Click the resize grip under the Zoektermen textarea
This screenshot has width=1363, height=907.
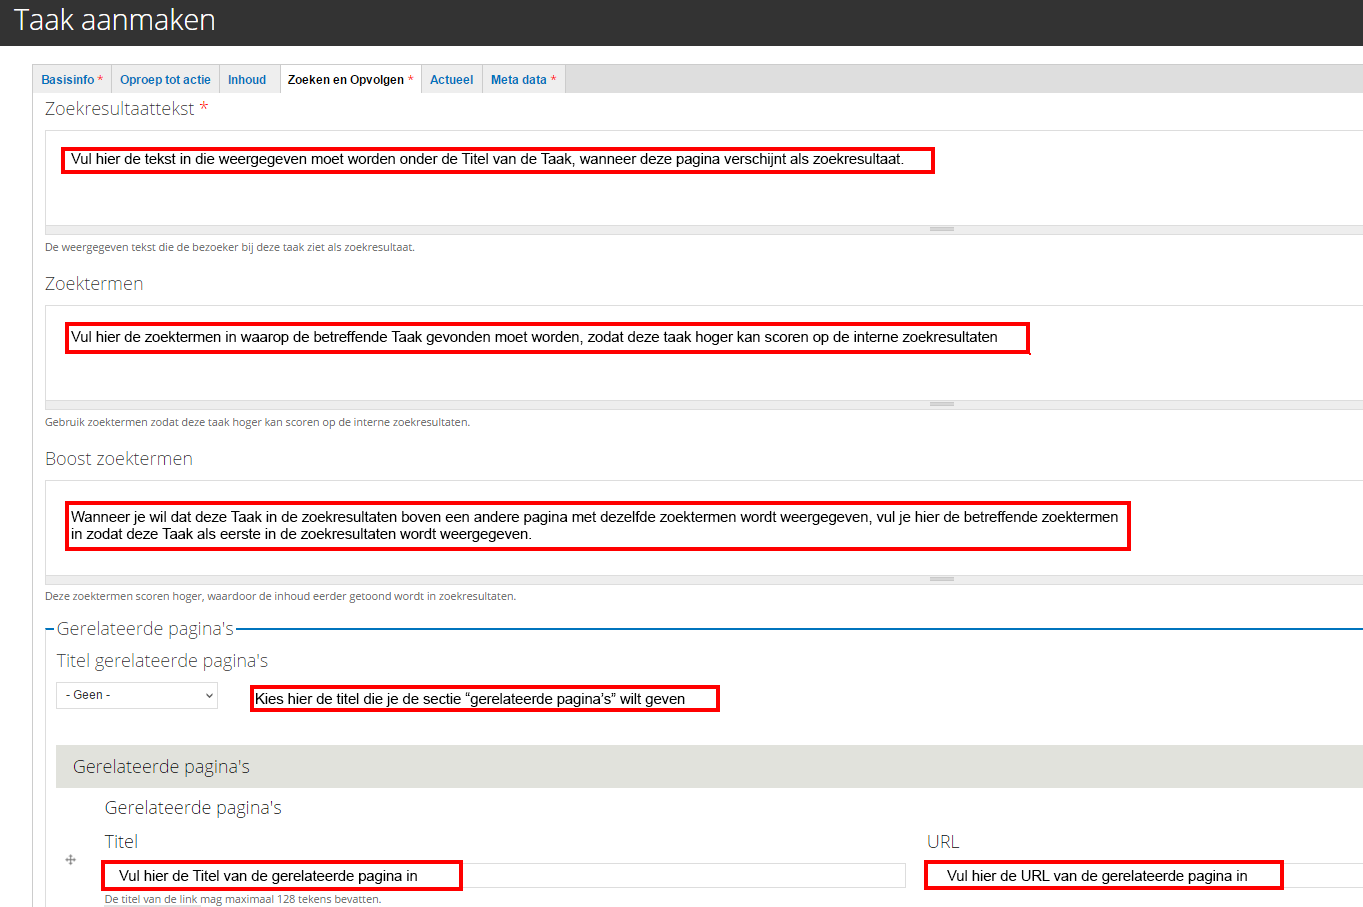tap(941, 404)
